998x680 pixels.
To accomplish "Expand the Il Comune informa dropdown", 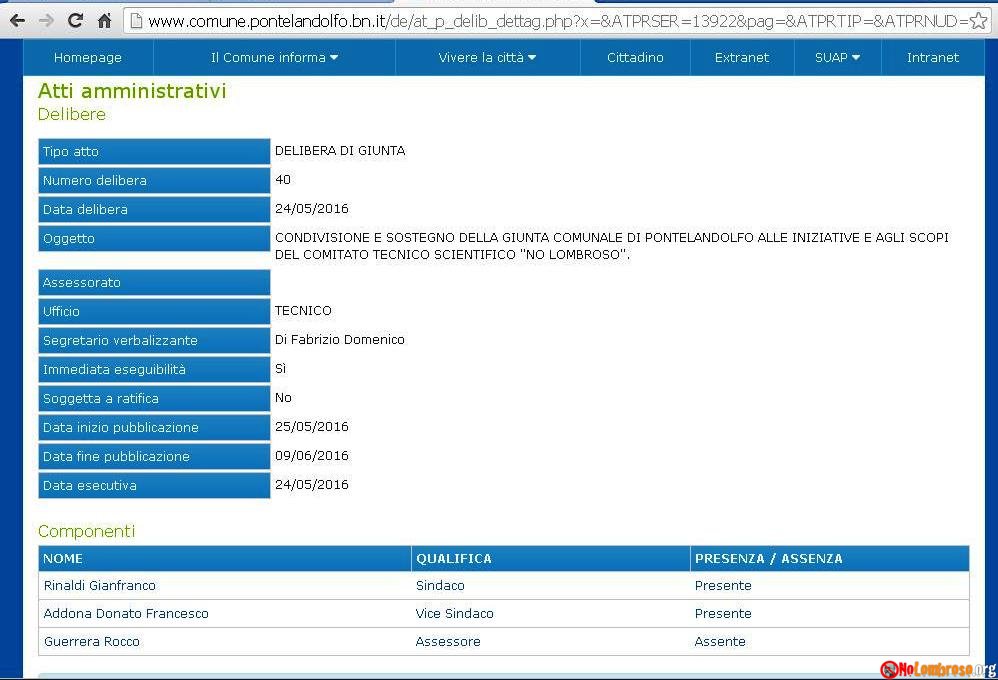I will [274, 57].
